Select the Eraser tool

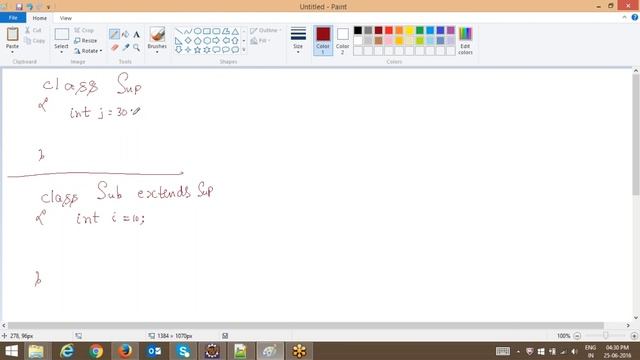point(114,47)
